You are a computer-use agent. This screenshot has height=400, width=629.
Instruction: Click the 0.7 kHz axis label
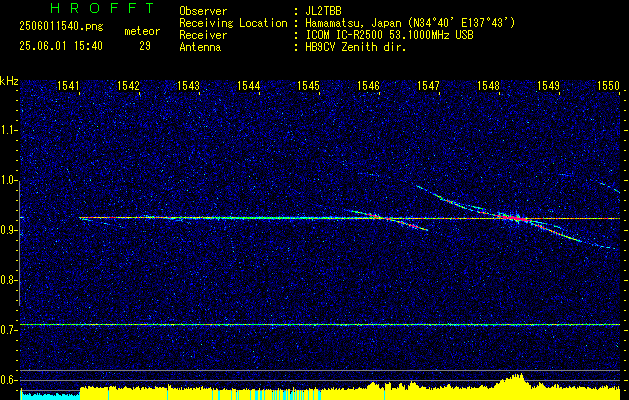pos(9,330)
